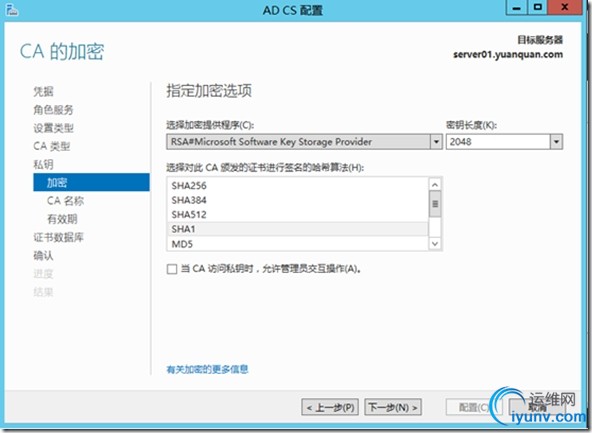This screenshot has height=433, width=592.
Task: Click the hash list scroll up arrow
Action: click(435, 185)
